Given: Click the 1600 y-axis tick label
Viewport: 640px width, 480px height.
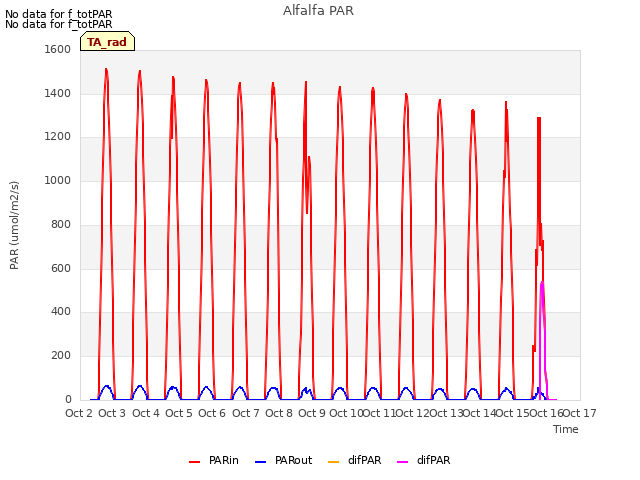Looking at the screenshot, I should coord(58,49).
